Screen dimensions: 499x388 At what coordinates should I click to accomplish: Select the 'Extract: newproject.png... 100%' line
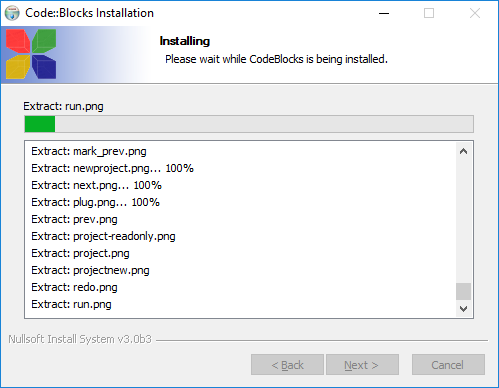pos(112,168)
